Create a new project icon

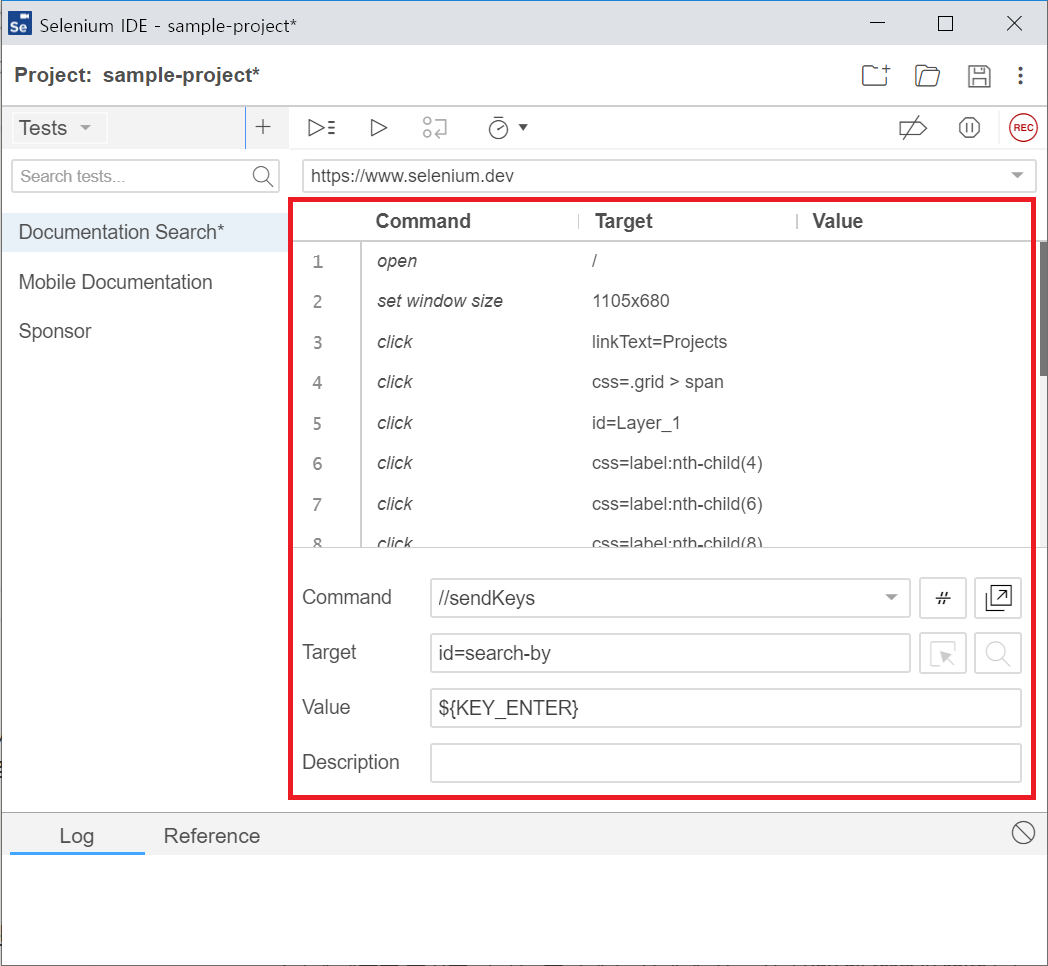point(875,76)
